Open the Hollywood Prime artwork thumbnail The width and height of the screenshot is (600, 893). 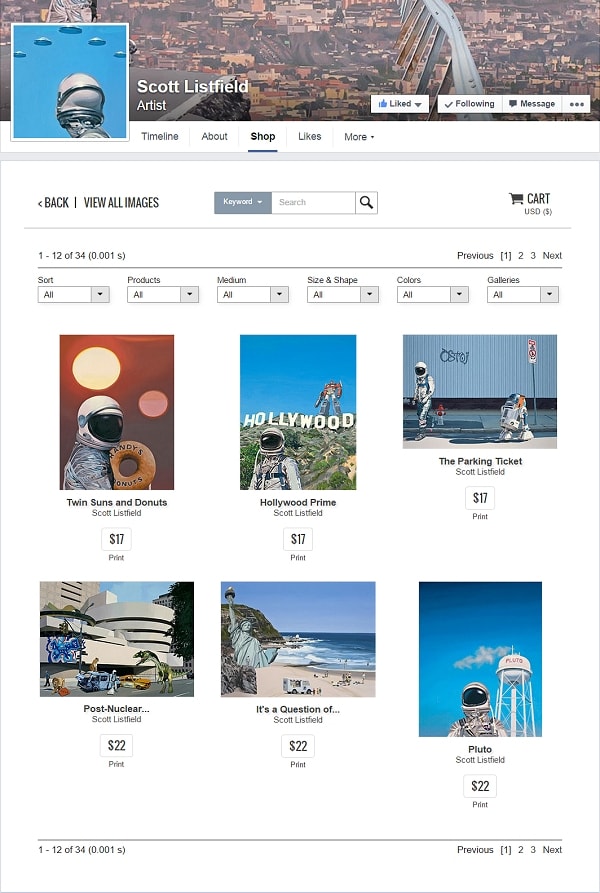coord(298,412)
